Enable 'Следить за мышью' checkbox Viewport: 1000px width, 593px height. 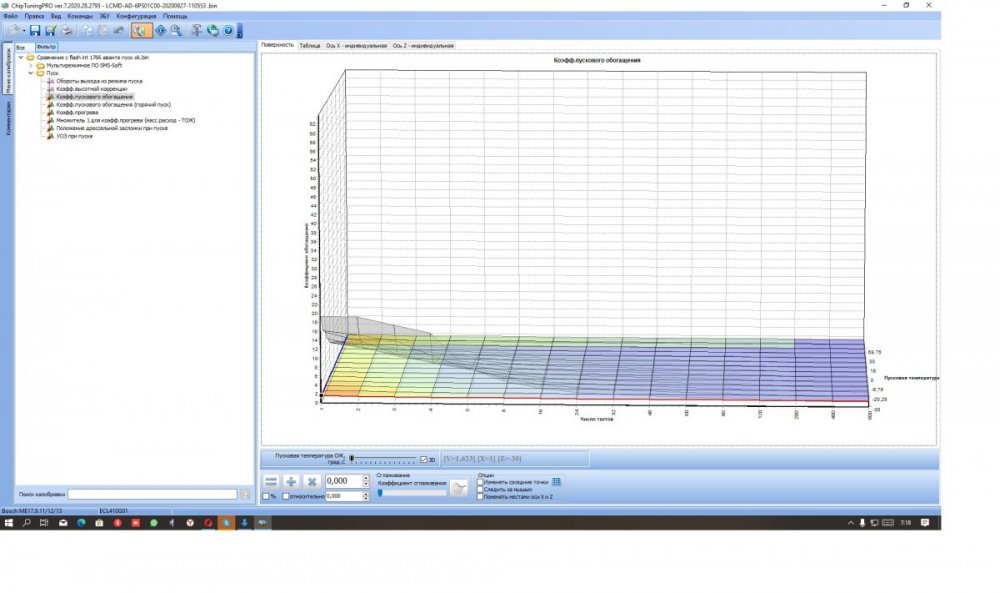(x=481, y=489)
